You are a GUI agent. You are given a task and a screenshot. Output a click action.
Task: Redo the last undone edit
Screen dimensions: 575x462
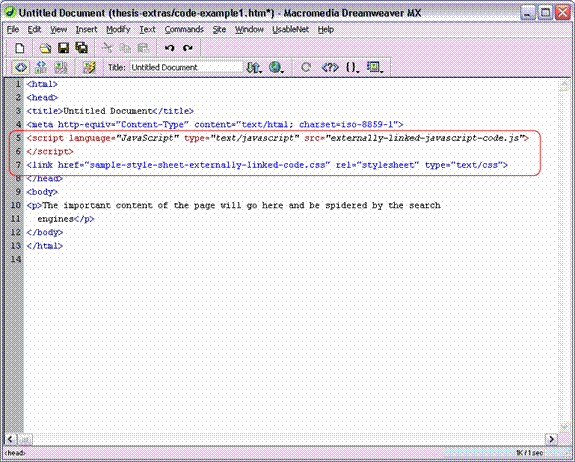click(x=188, y=48)
